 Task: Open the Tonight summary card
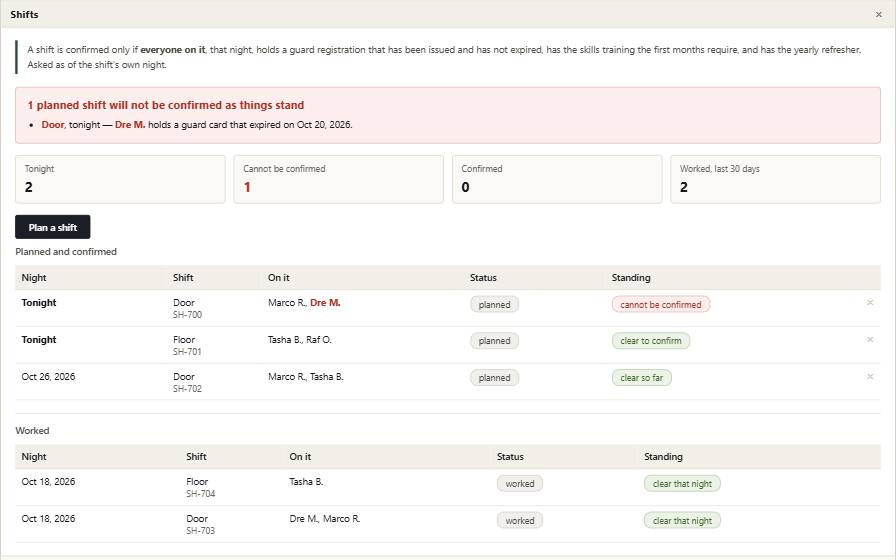120,179
